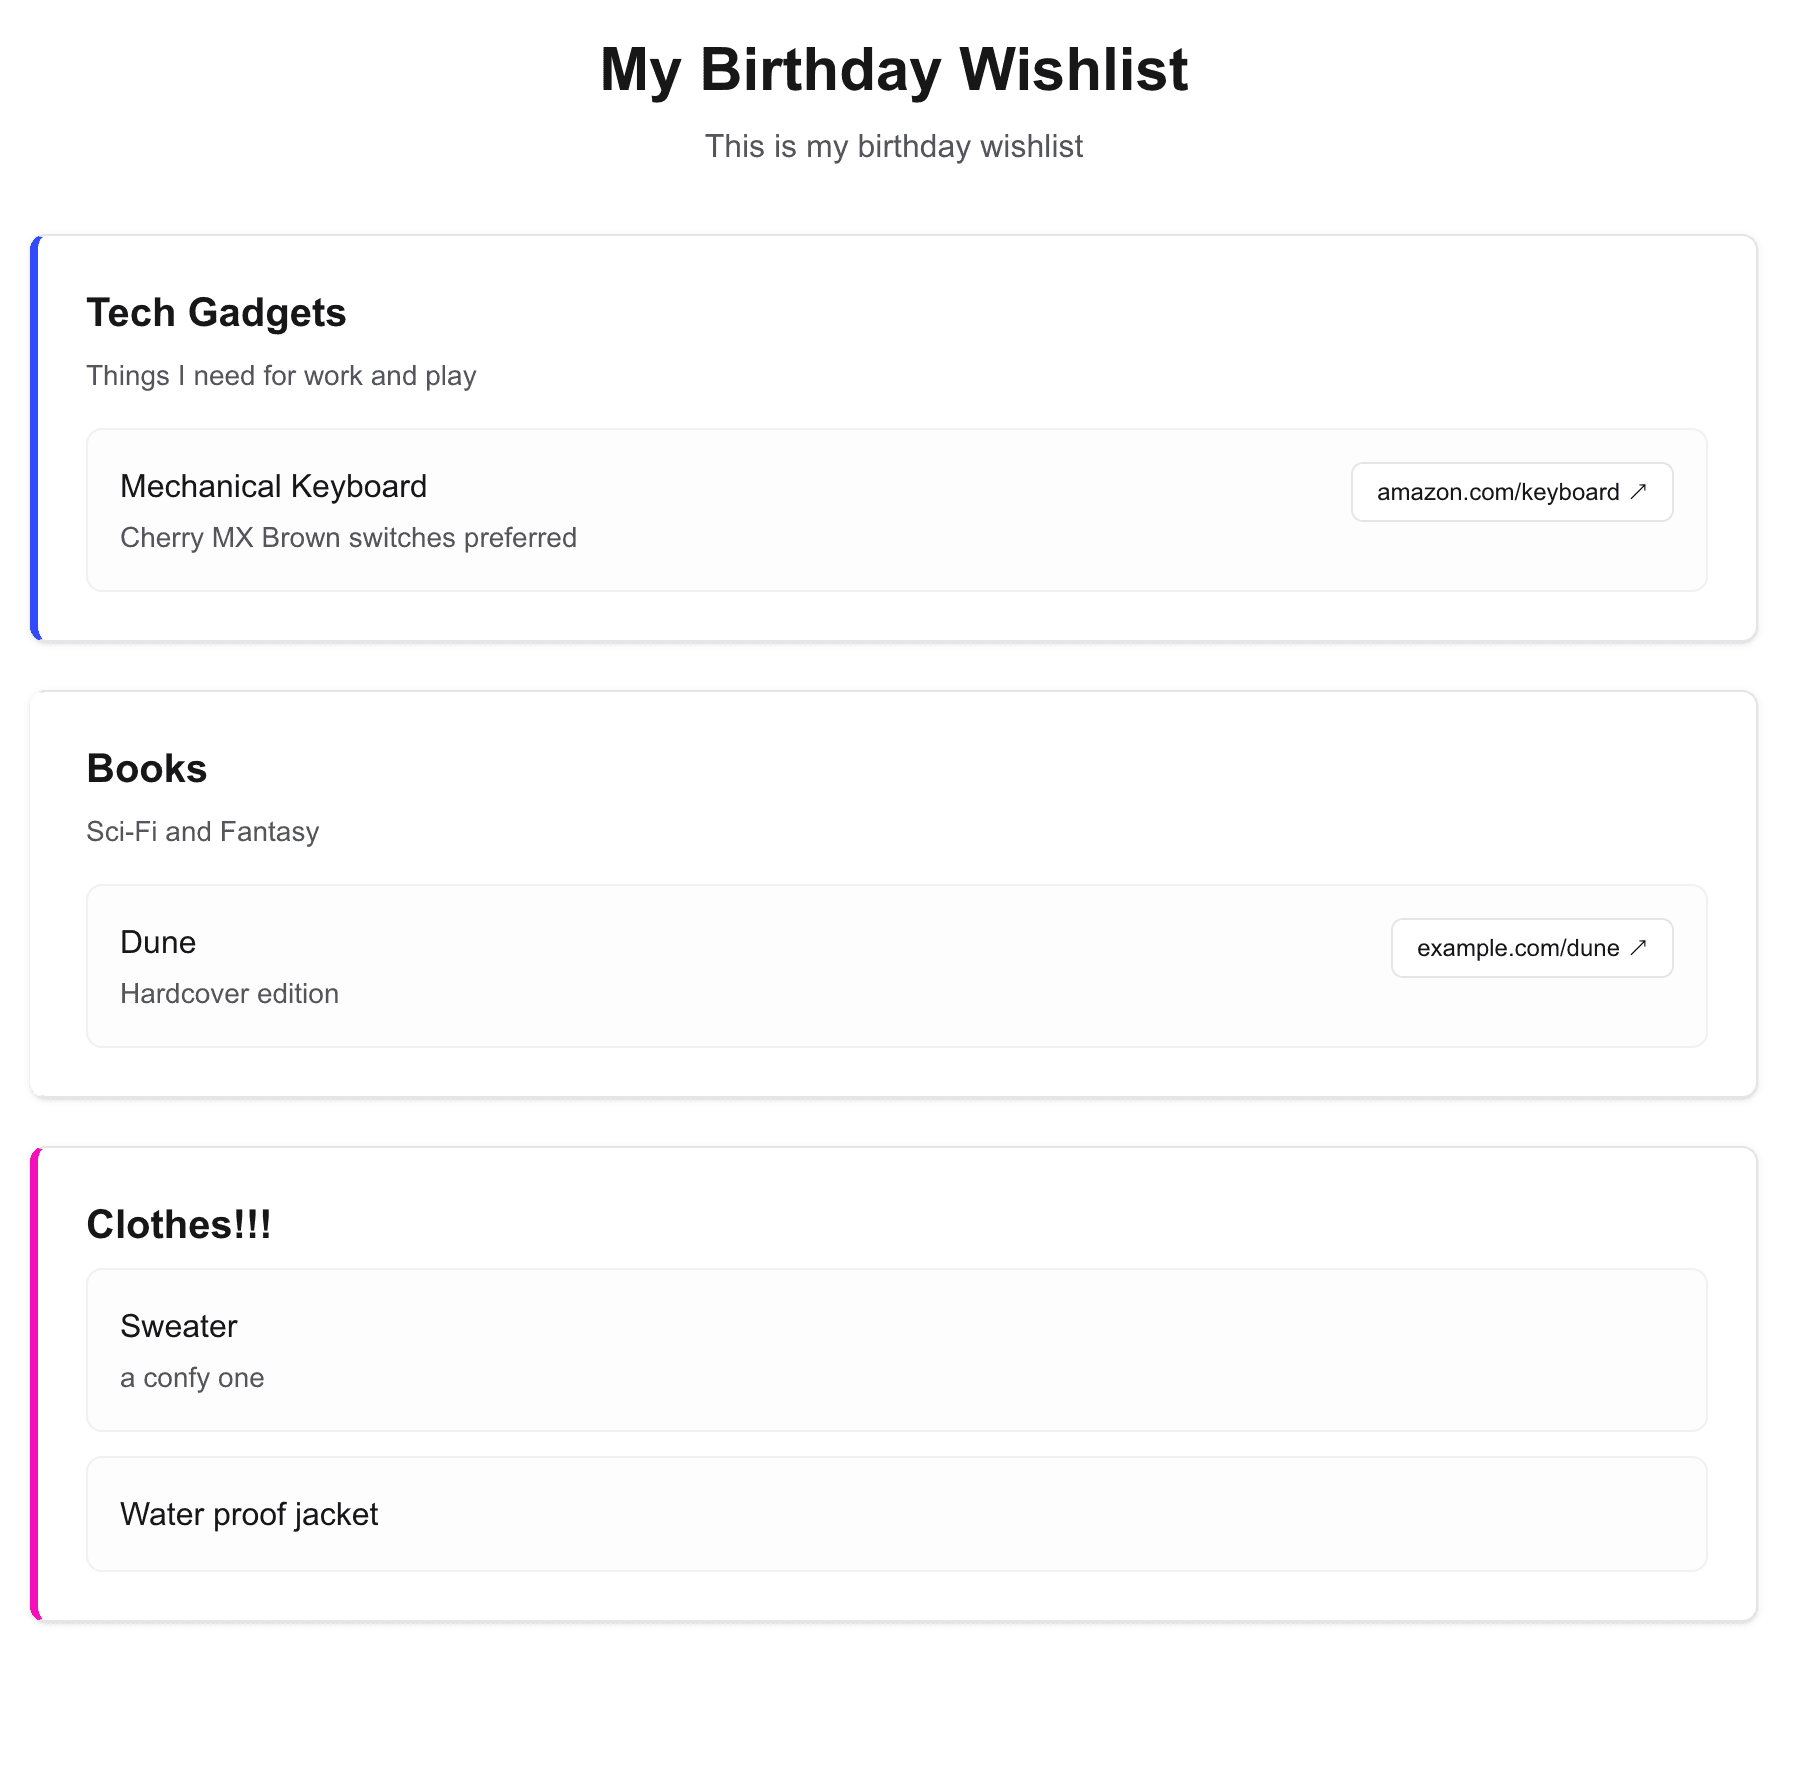Open the amazon.com/keyboard link
Screen dimensions: 1820x1790
click(1497, 492)
